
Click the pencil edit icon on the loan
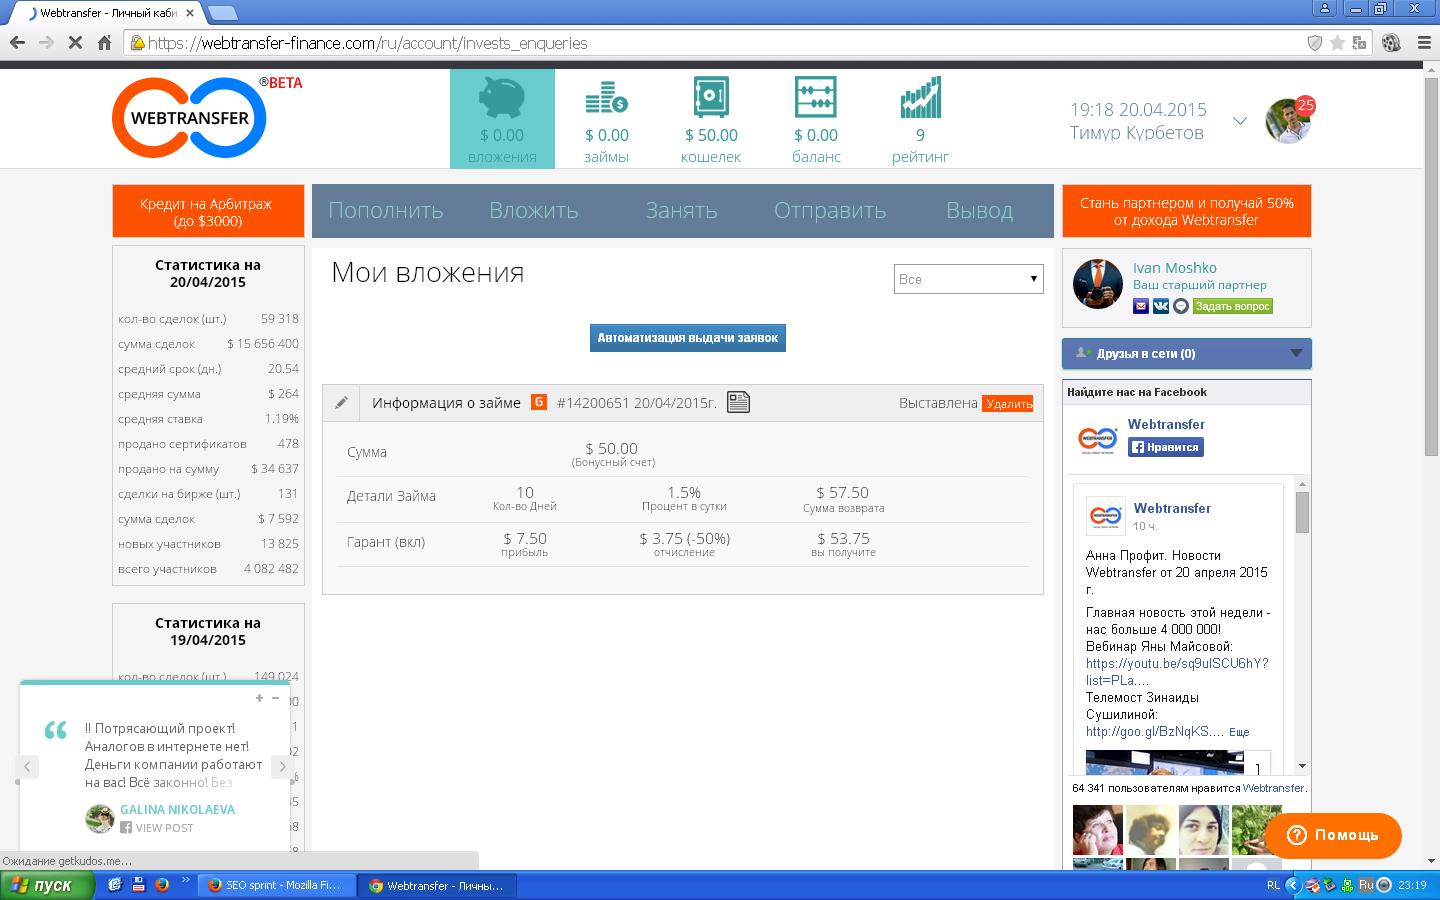click(x=341, y=402)
